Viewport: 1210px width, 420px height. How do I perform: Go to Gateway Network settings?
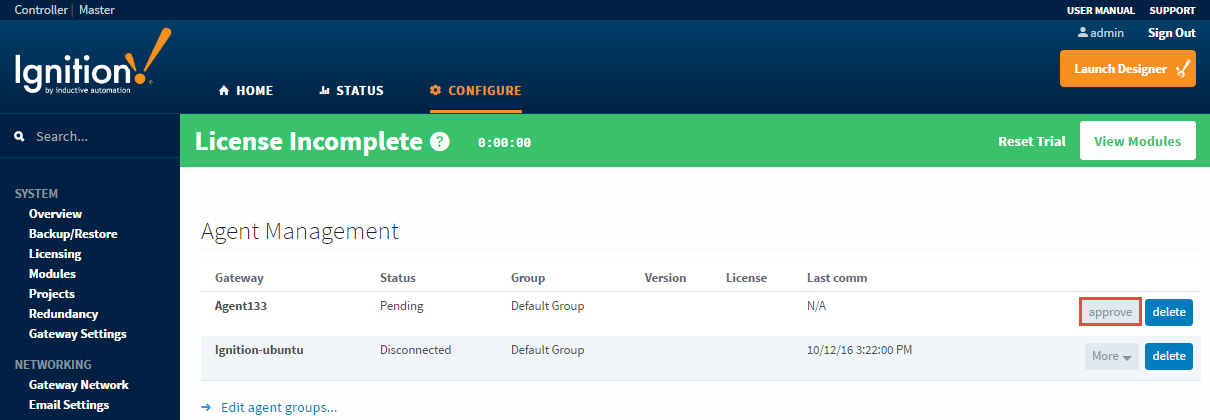point(78,385)
